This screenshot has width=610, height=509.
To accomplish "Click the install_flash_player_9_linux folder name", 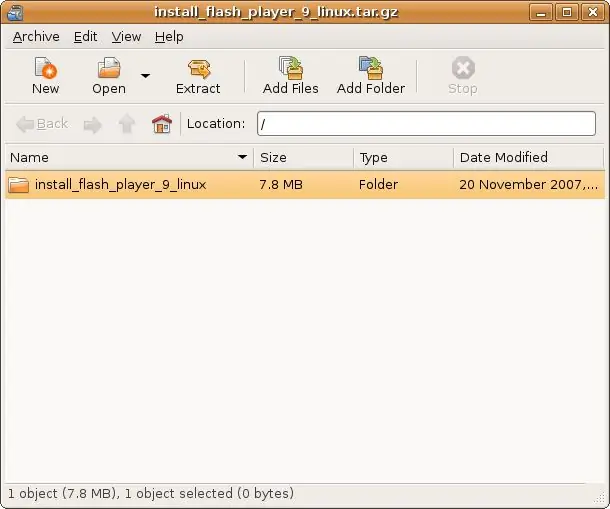I will pyautogui.click(x=121, y=184).
